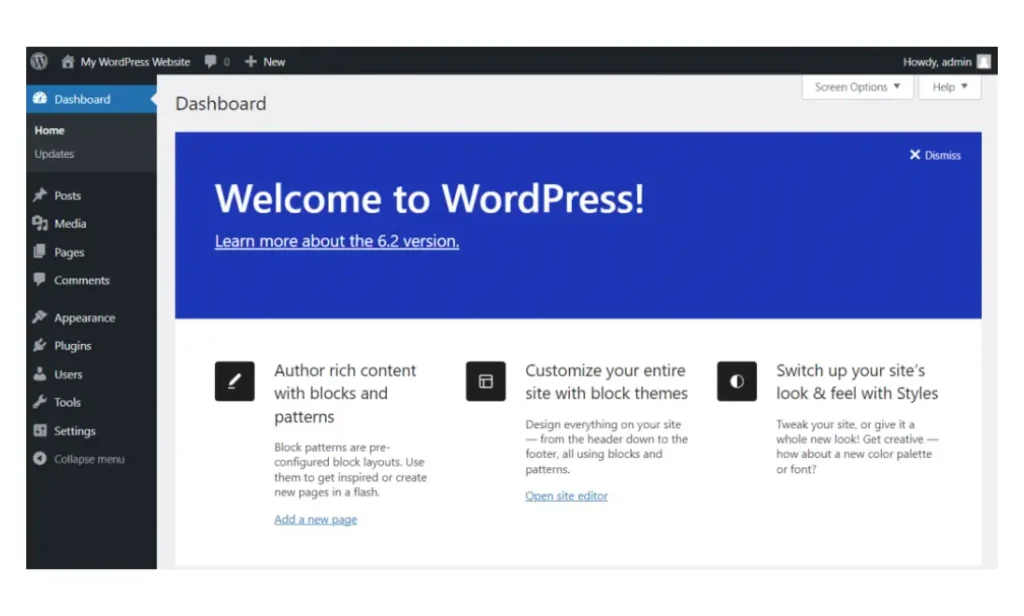Screen dimensions: 1024x616
Task: Click Add a new page link
Action: [x=315, y=519]
